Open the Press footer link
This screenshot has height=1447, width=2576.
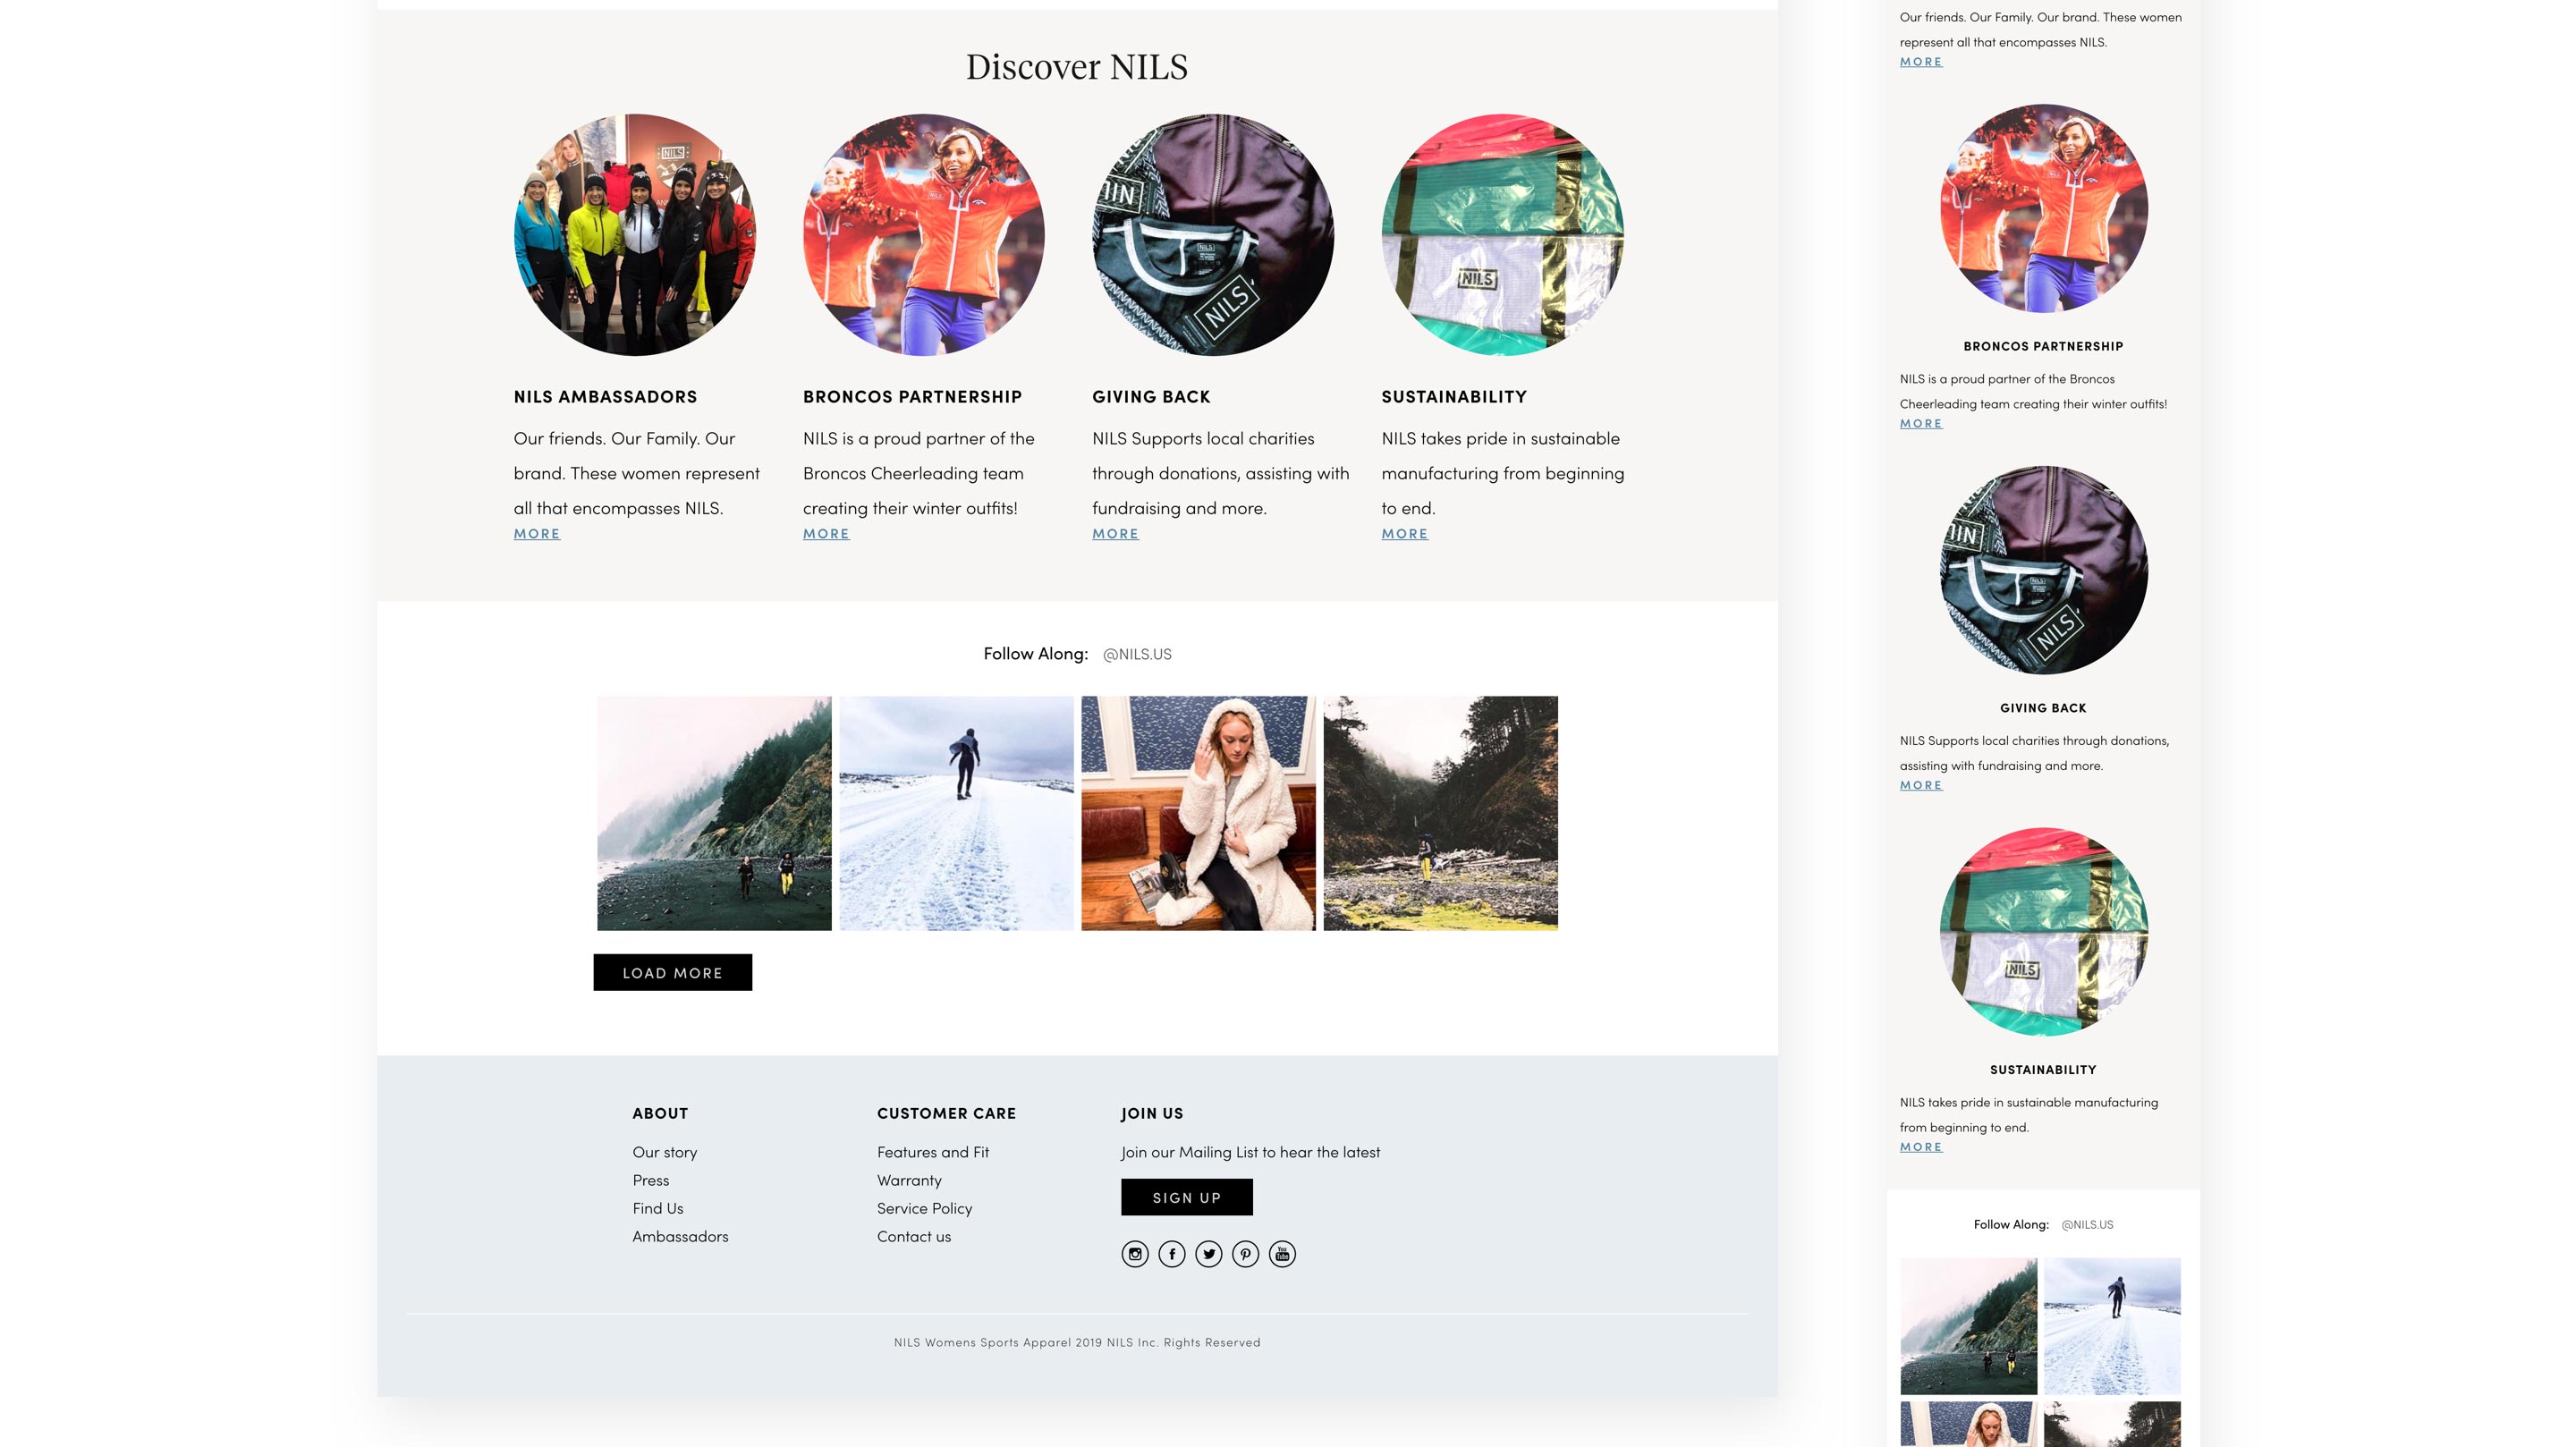650,1180
